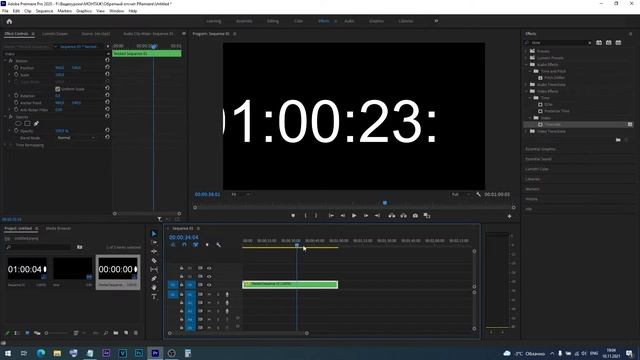Create ellipse mask under Opacity
The height and width of the screenshot is (360, 640).
pos(18,123)
